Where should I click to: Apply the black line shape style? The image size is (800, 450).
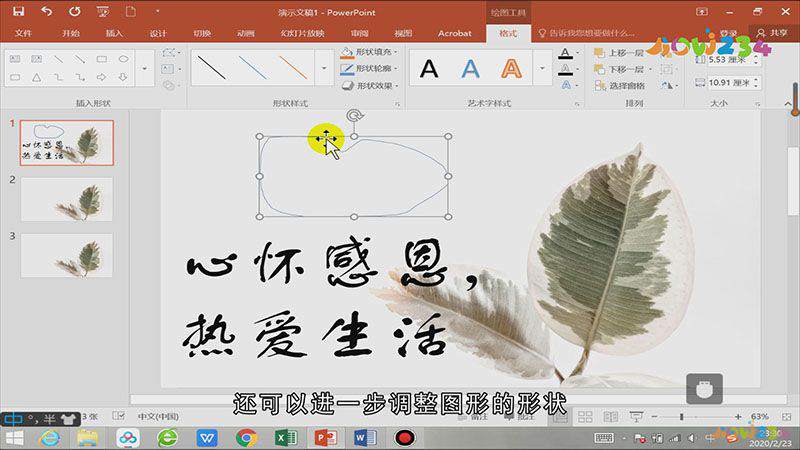211,68
